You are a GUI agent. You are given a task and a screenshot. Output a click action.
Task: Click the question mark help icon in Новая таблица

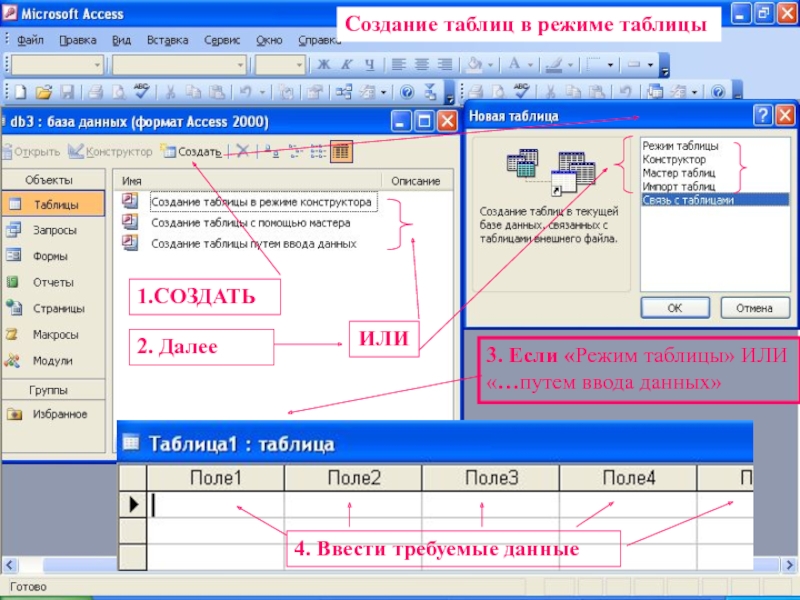(762, 115)
